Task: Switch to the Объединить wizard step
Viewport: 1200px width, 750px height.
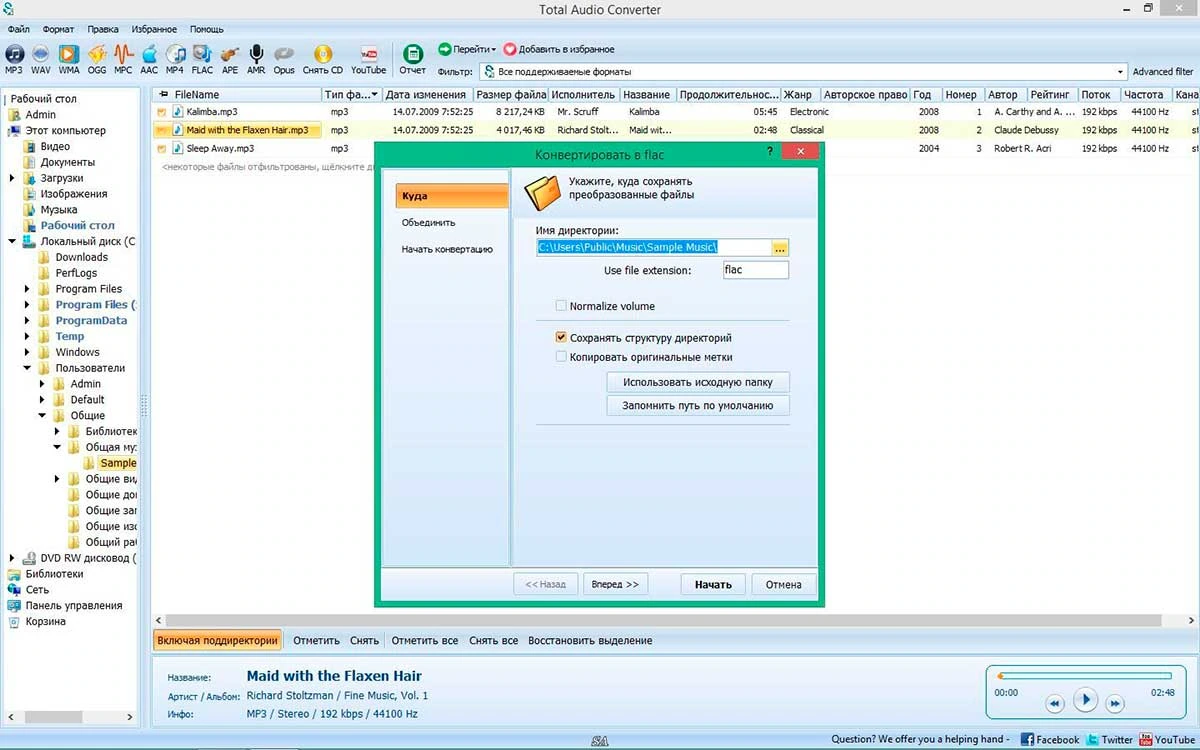Action: (x=429, y=223)
